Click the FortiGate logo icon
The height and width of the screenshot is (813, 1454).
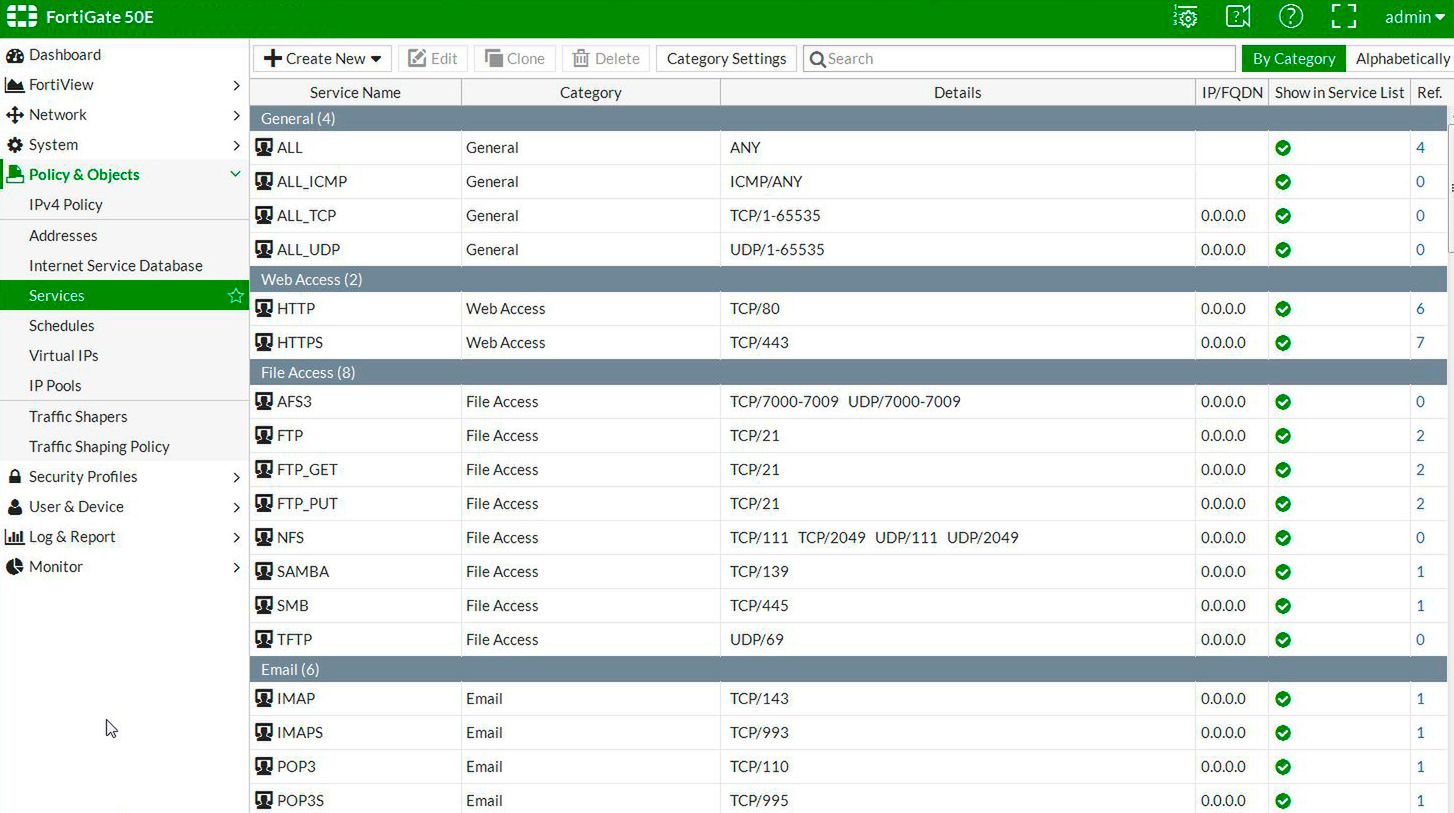[x=22, y=17]
